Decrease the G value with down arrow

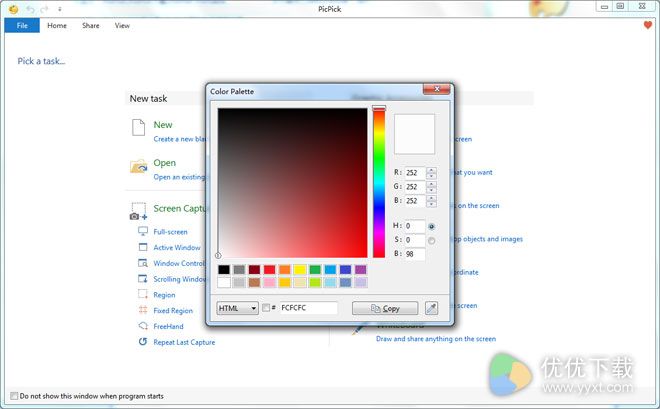[x=431, y=190]
